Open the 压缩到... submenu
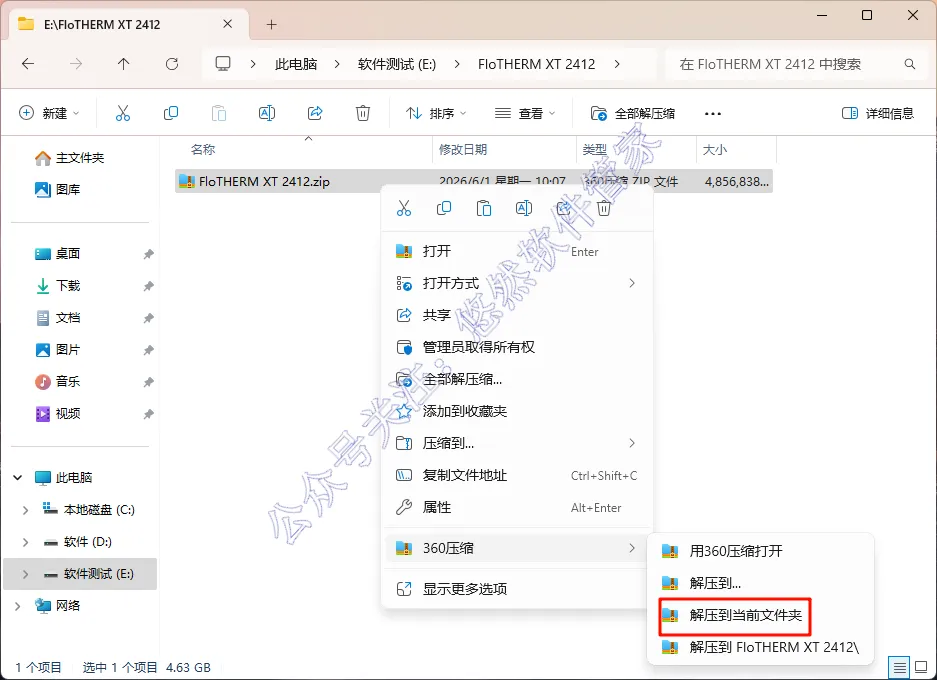Screen dimensions: 937x680 [x=517, y=443]
